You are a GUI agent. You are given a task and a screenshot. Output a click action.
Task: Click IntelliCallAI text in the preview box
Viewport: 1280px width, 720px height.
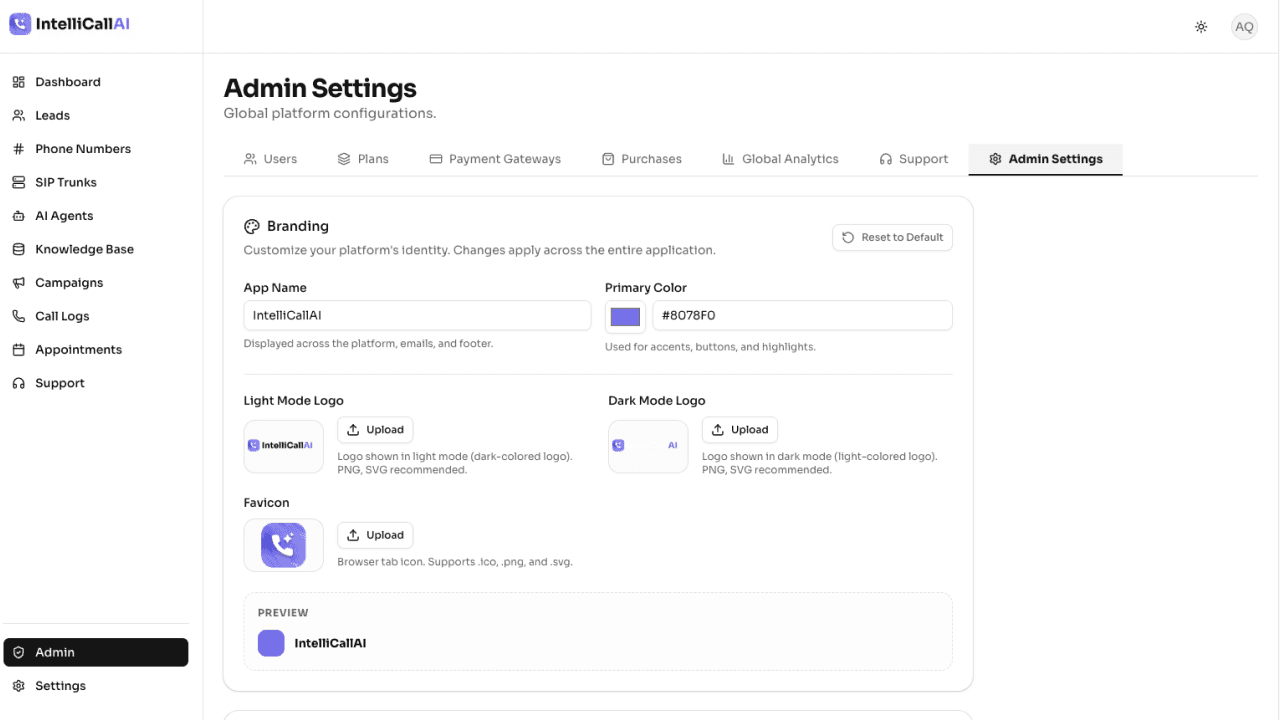[330, 643]
